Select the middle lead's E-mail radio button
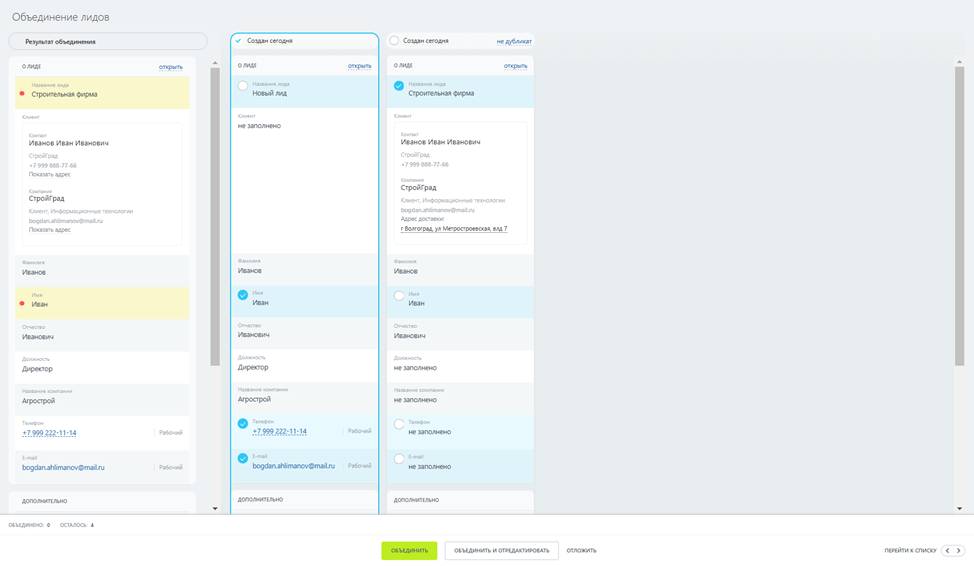The height and width of the screenshot is (566, 974). (243, 459)
